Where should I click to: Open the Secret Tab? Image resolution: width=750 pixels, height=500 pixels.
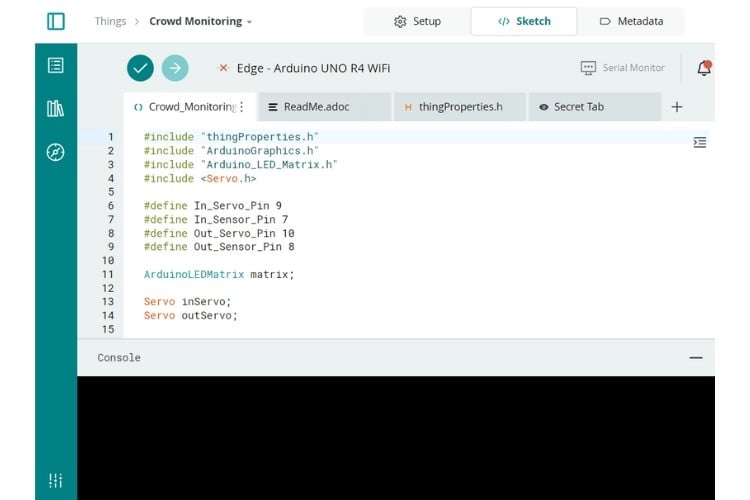595,107
